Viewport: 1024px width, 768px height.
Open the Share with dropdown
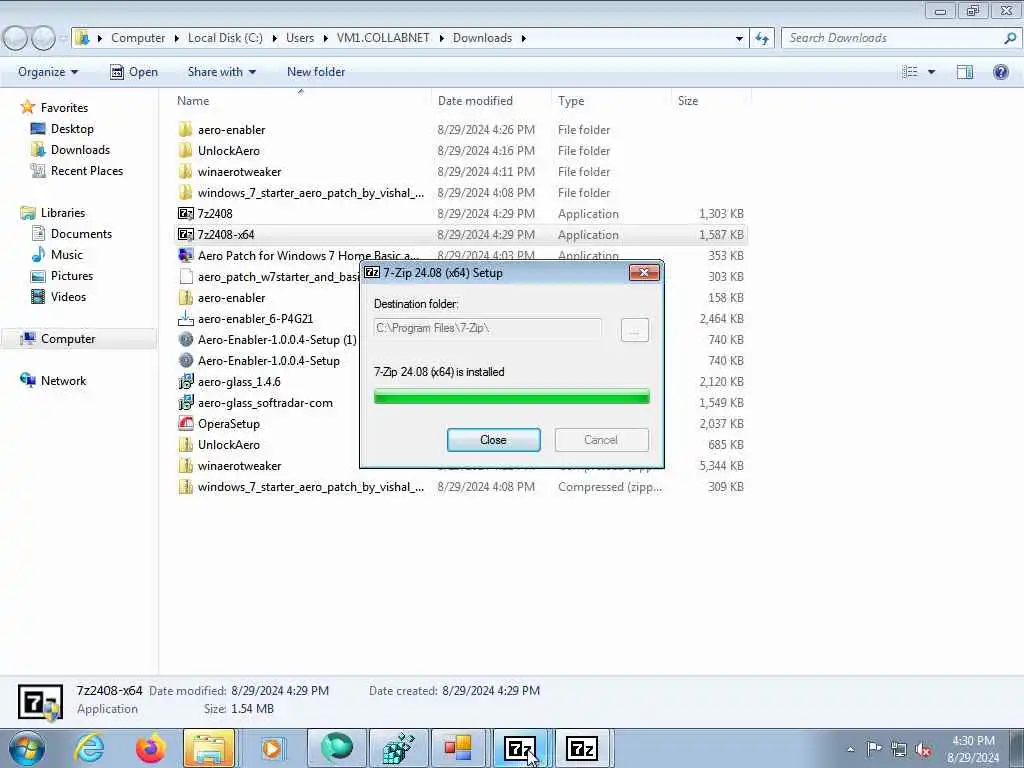[x=221, y=72]
